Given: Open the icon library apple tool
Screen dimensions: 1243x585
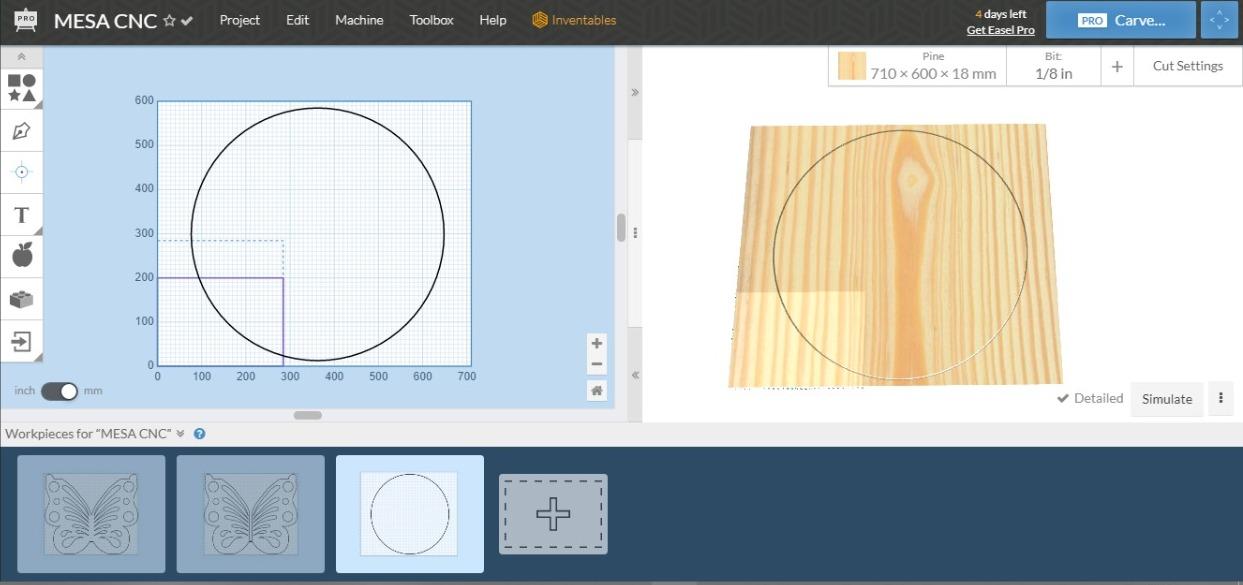Looking at the screenshot, I should click(x=21, y=256).
